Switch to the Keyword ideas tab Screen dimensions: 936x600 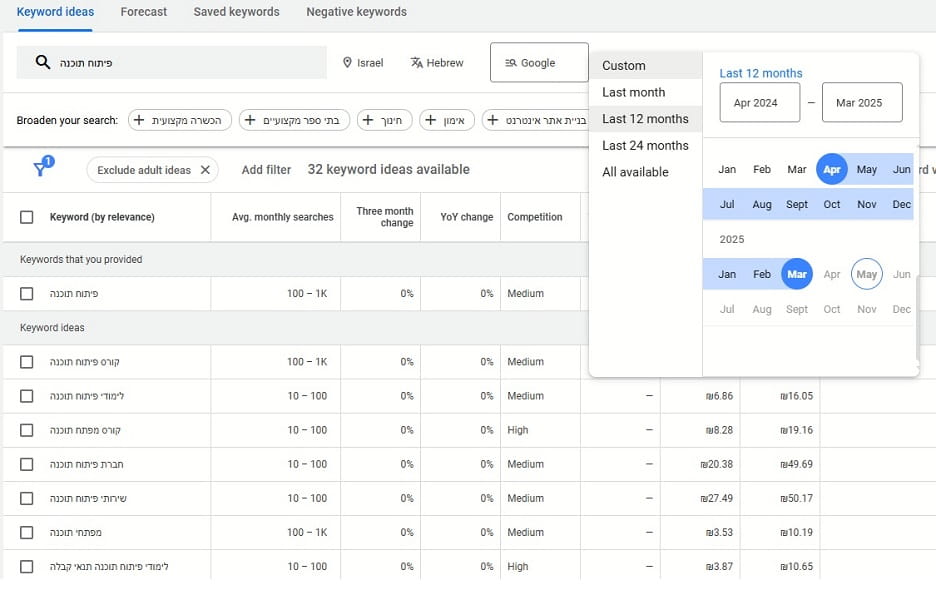[x=55, y=12]
